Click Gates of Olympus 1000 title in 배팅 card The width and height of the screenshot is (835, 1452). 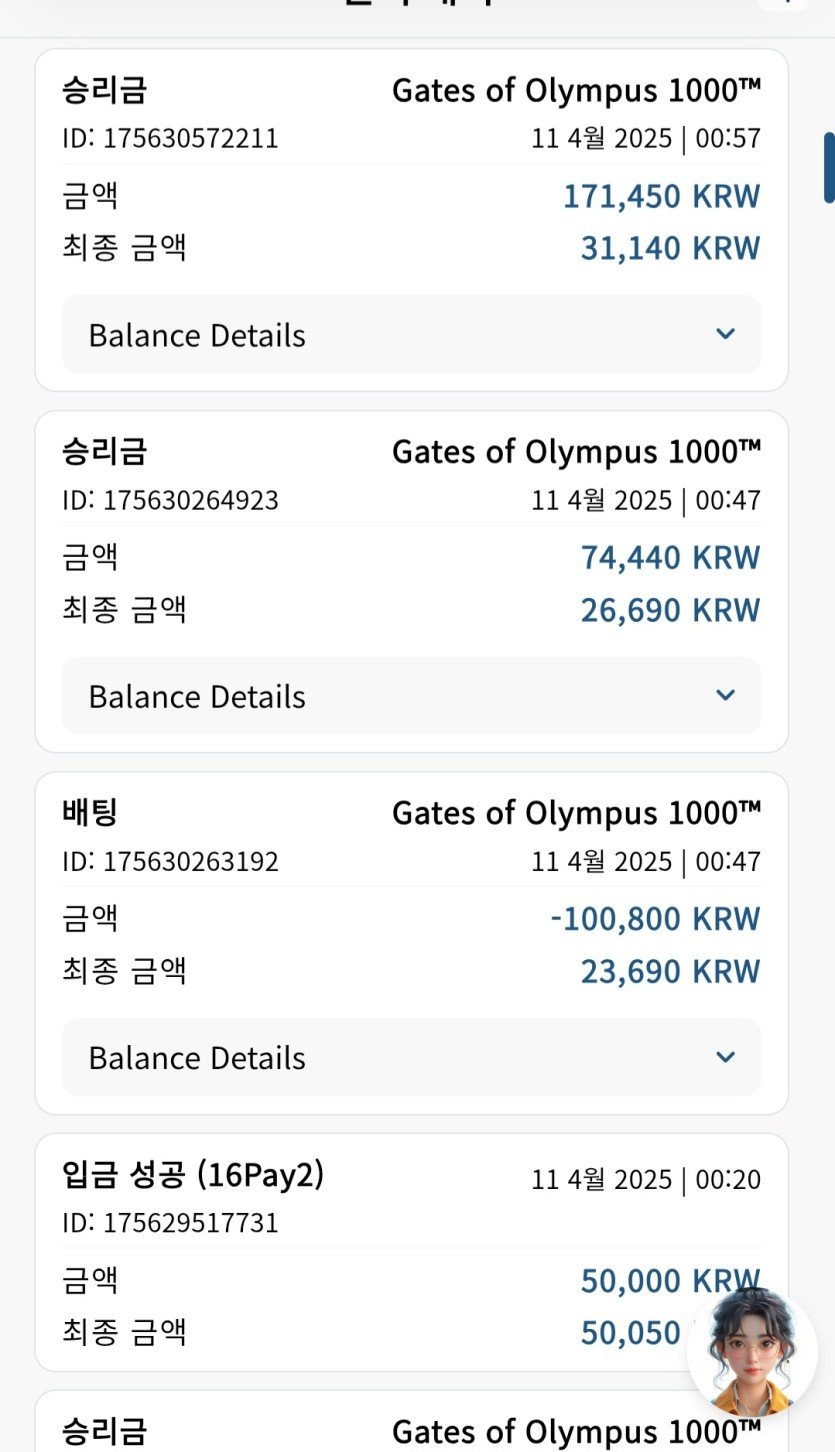click(576, 813)
